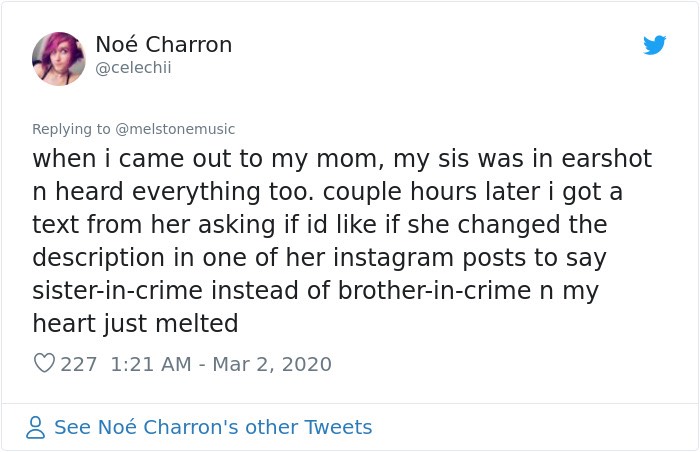The image size is (700, 452).
Task: Click the tweet's first line about mom
Action: 342,159
